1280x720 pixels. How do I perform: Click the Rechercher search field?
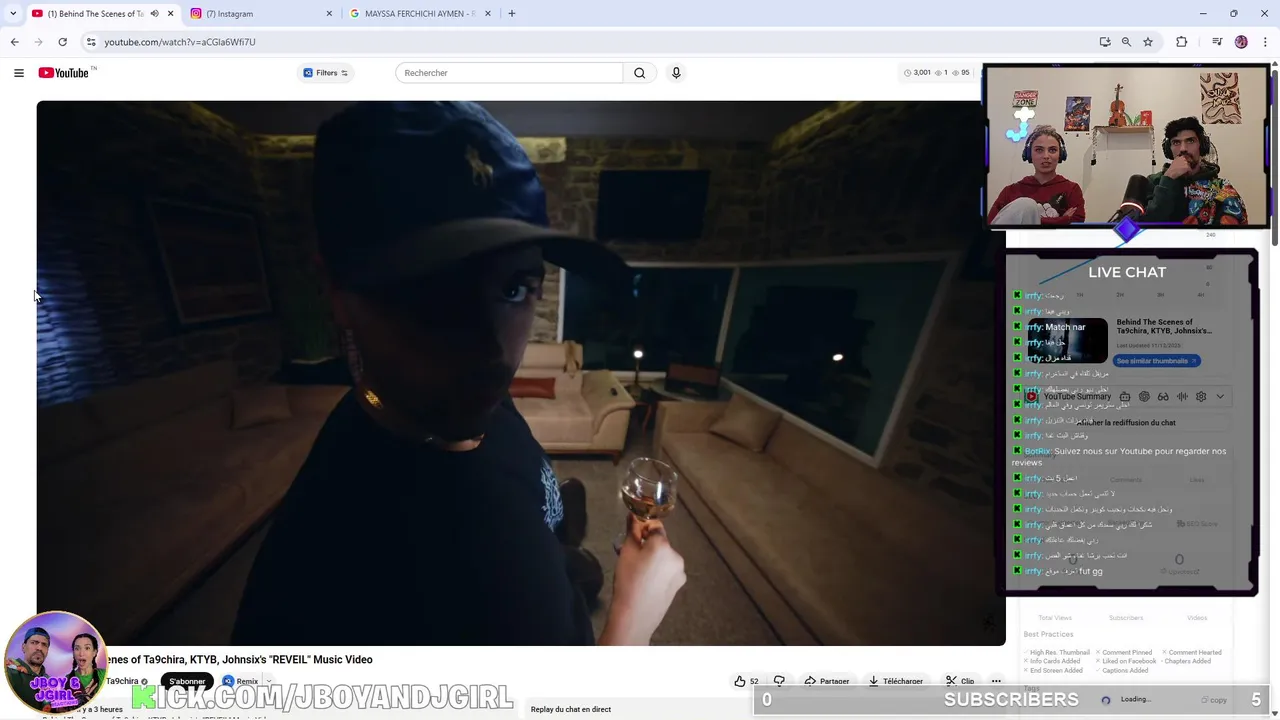tap(509, 73)
